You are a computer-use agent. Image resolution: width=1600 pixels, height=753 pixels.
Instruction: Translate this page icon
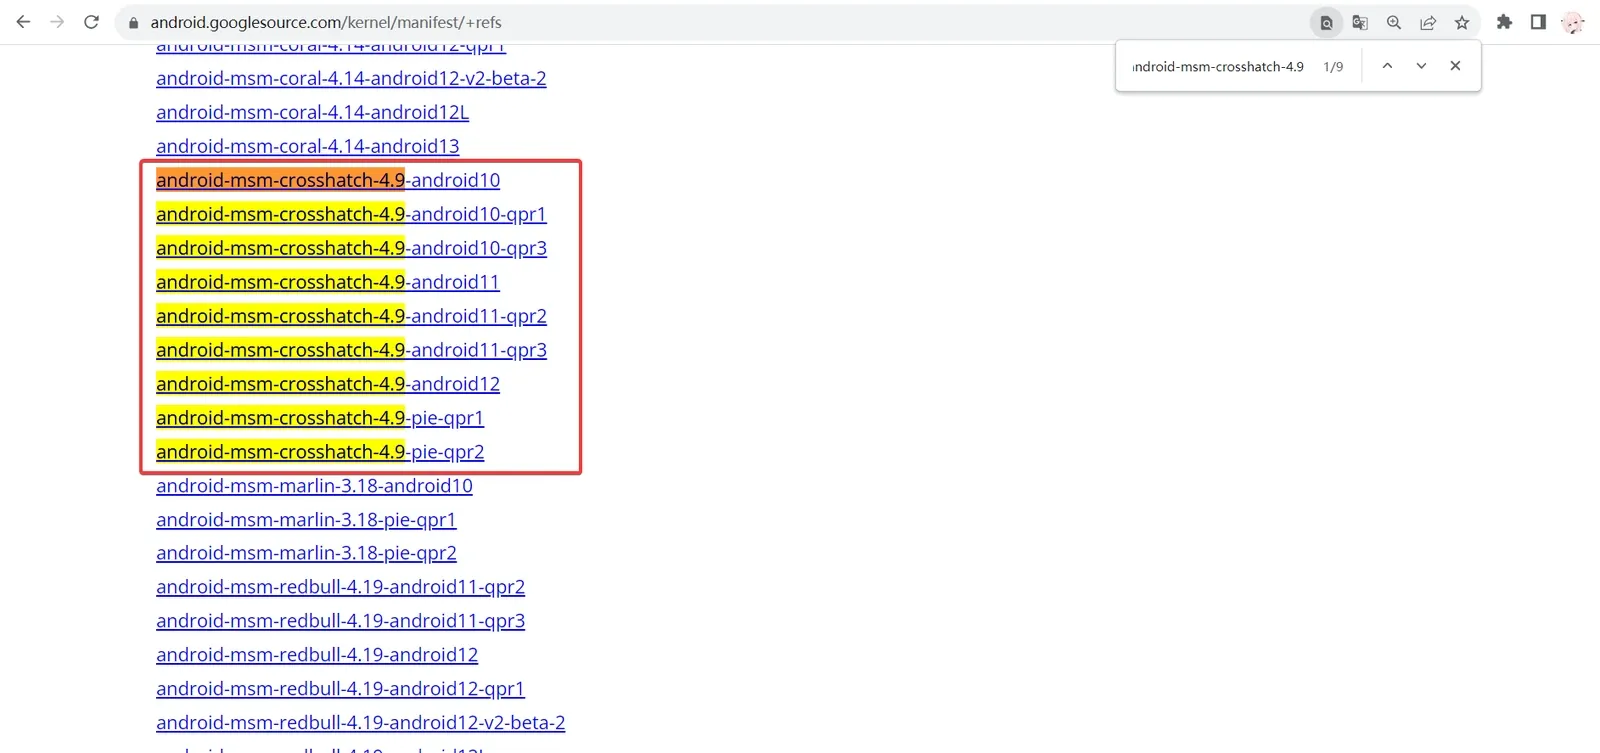click(x=1360, y=22)
